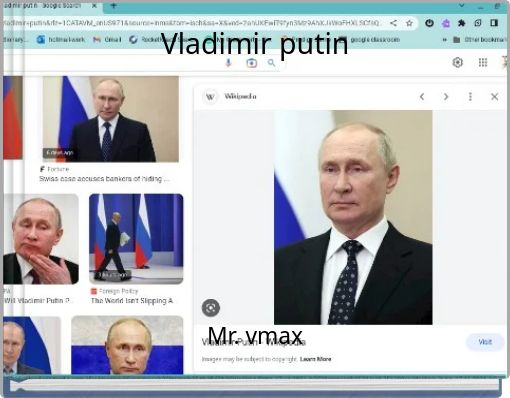510x398 pixels.
Task: Click the Visit button
Action: tap(485, 342)
